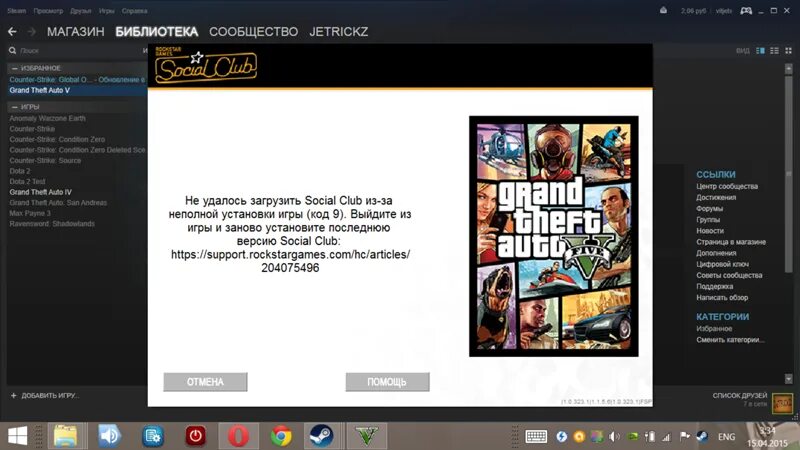The width and height of the screenshot is (800, 450).
Task: Open the Центр сообщества link
Action: (x=727, y=186)
